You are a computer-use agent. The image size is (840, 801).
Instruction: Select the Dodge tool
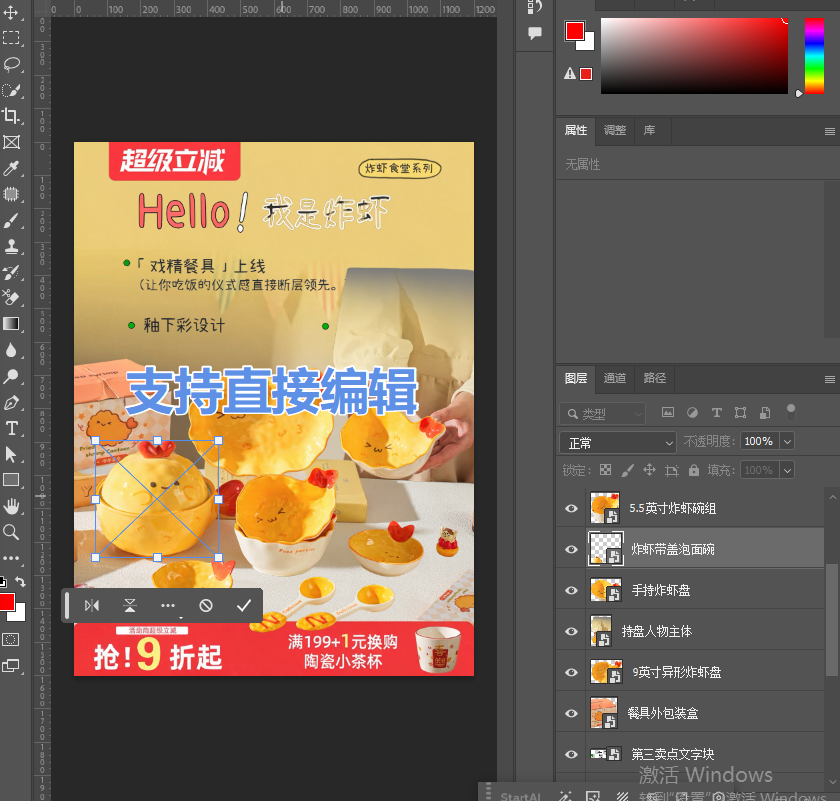pyautogui.click(x=11, y=376)
